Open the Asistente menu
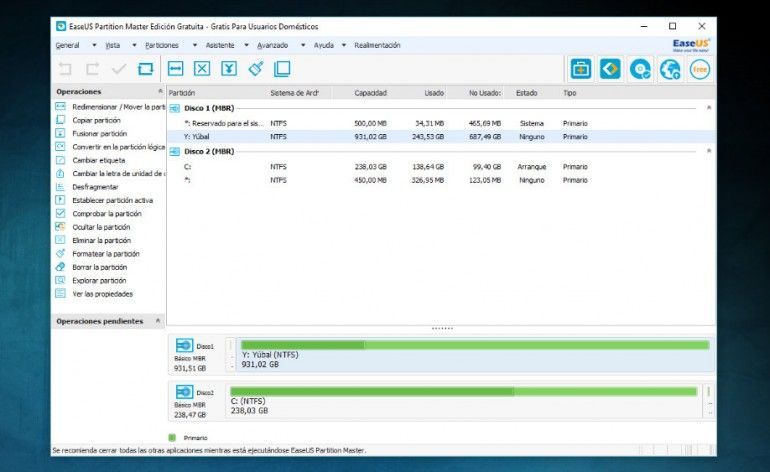770x472 pixels. point(220,45)
